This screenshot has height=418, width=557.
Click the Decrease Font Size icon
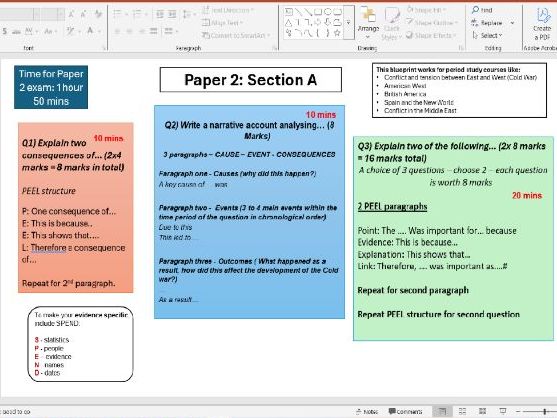point(84,14)
